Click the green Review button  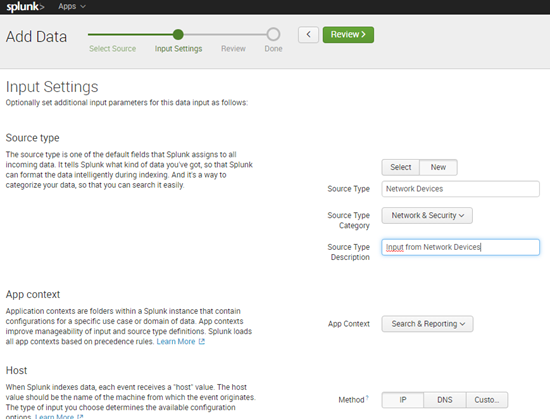pyautogui.click(x=348, y=34)
